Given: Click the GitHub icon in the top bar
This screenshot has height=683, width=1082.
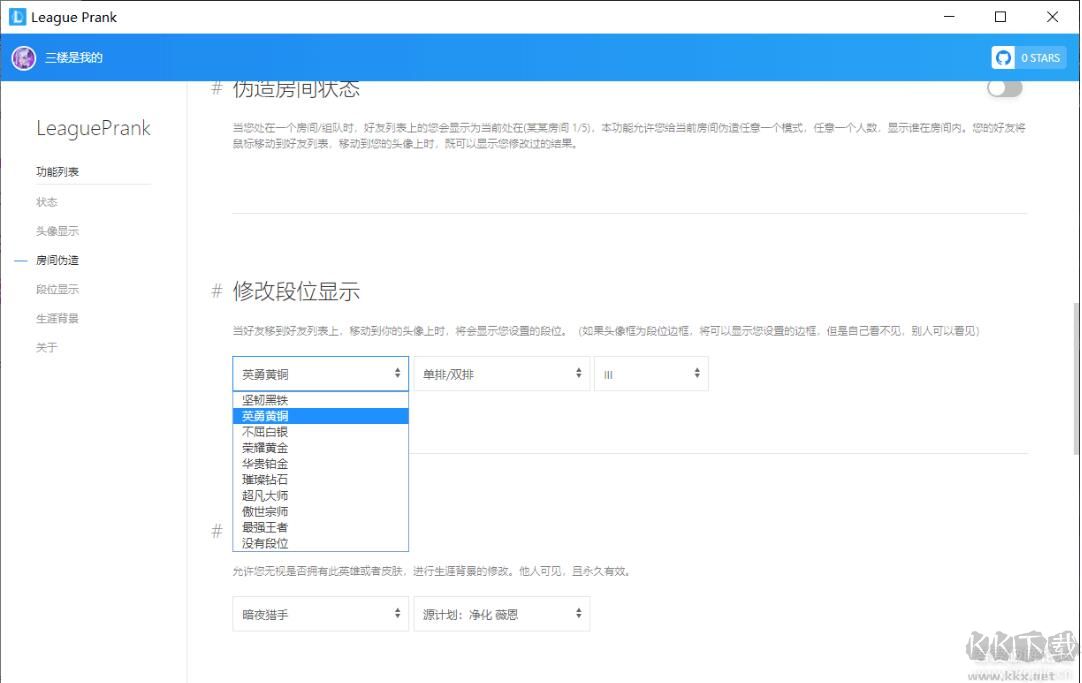Looking at the screenshot, I should pos(1002,57).
